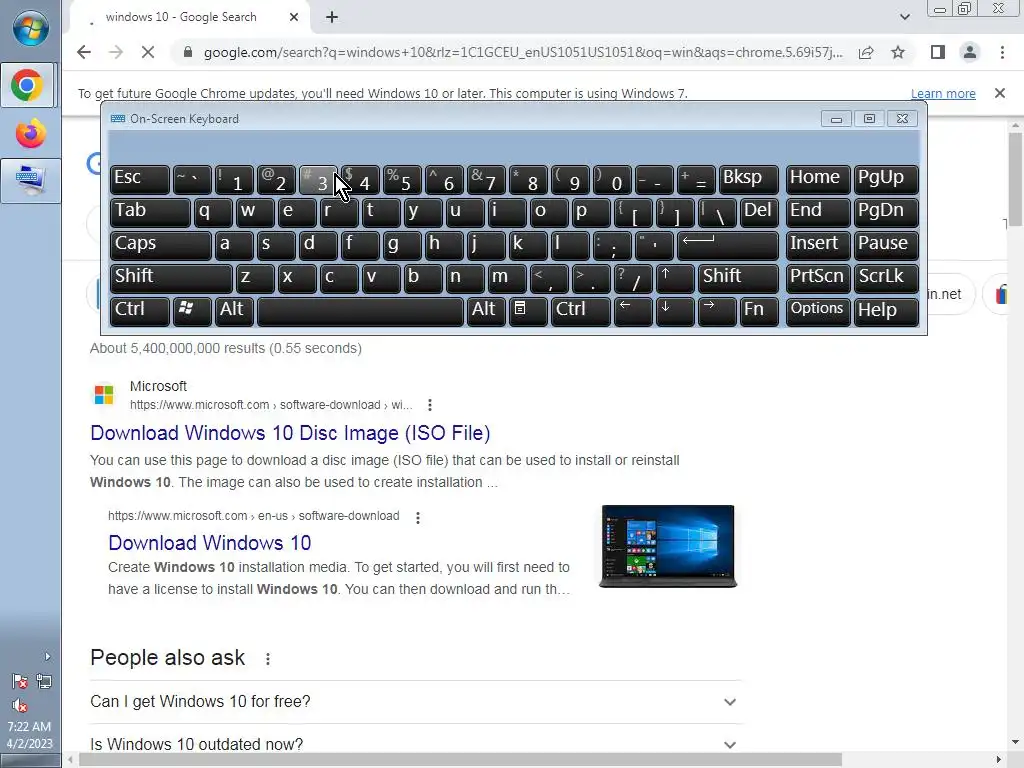Click the down arrow key
This screenshot has height=768, width=1024.
click(x=675, y=312)
